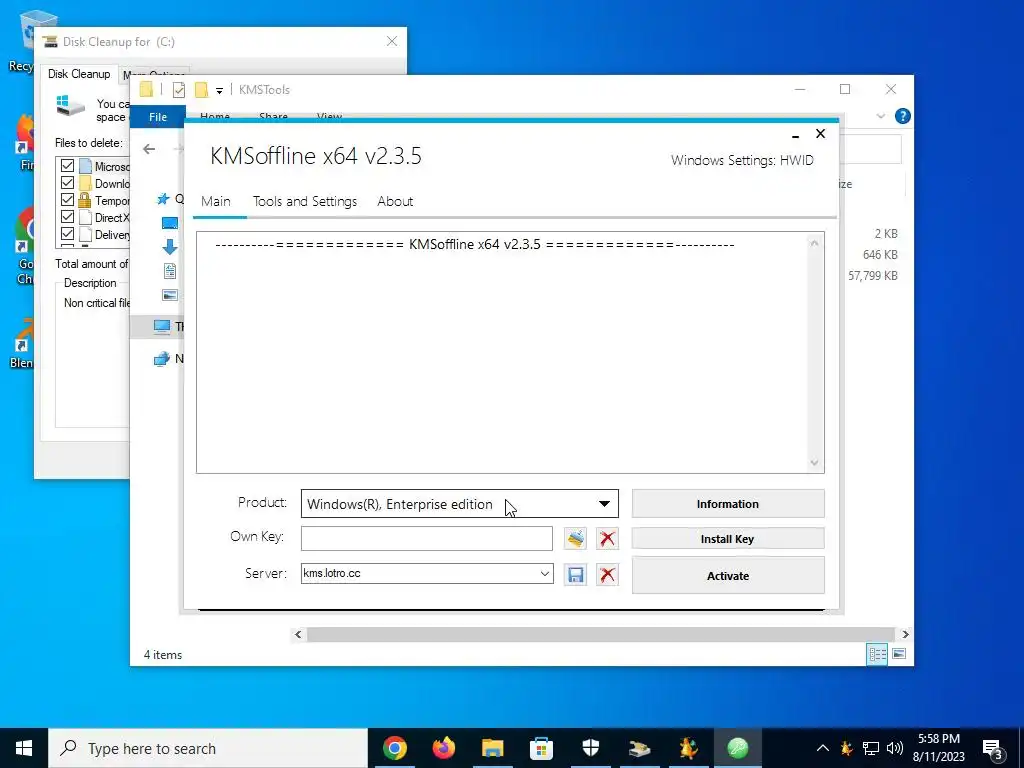Expand the Explorer ribbon with chevron
Screen dimensions: 1024x768
tap(880, 116)
